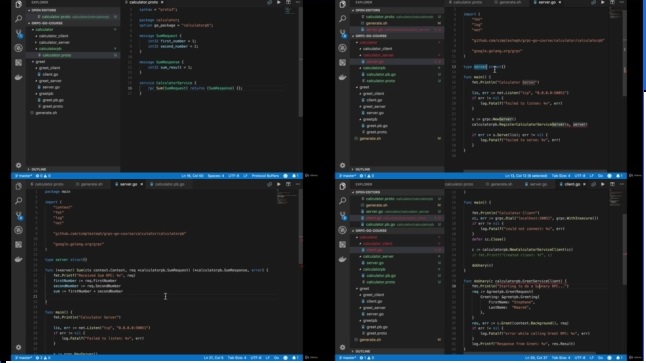Expand calculator_server folder in top-left window
Image resolution: width=646 pixels, height=363 pixels.
(54, 42)
